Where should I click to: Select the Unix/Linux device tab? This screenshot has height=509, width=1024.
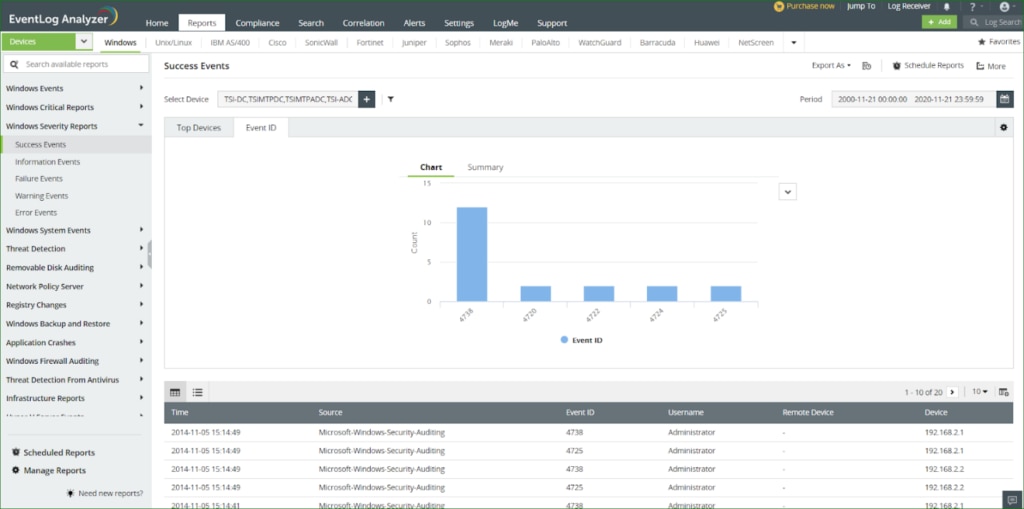[x=174, y=42]
